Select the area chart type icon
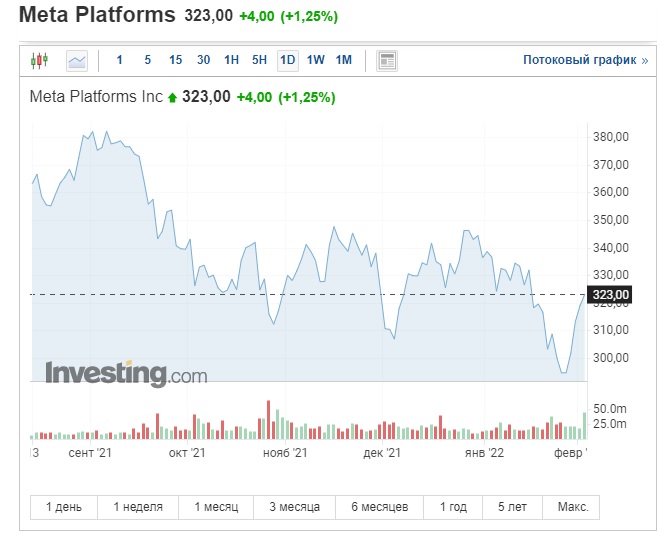Image resolution: width=670 pixels, height=546 pixels. (77, 60)
